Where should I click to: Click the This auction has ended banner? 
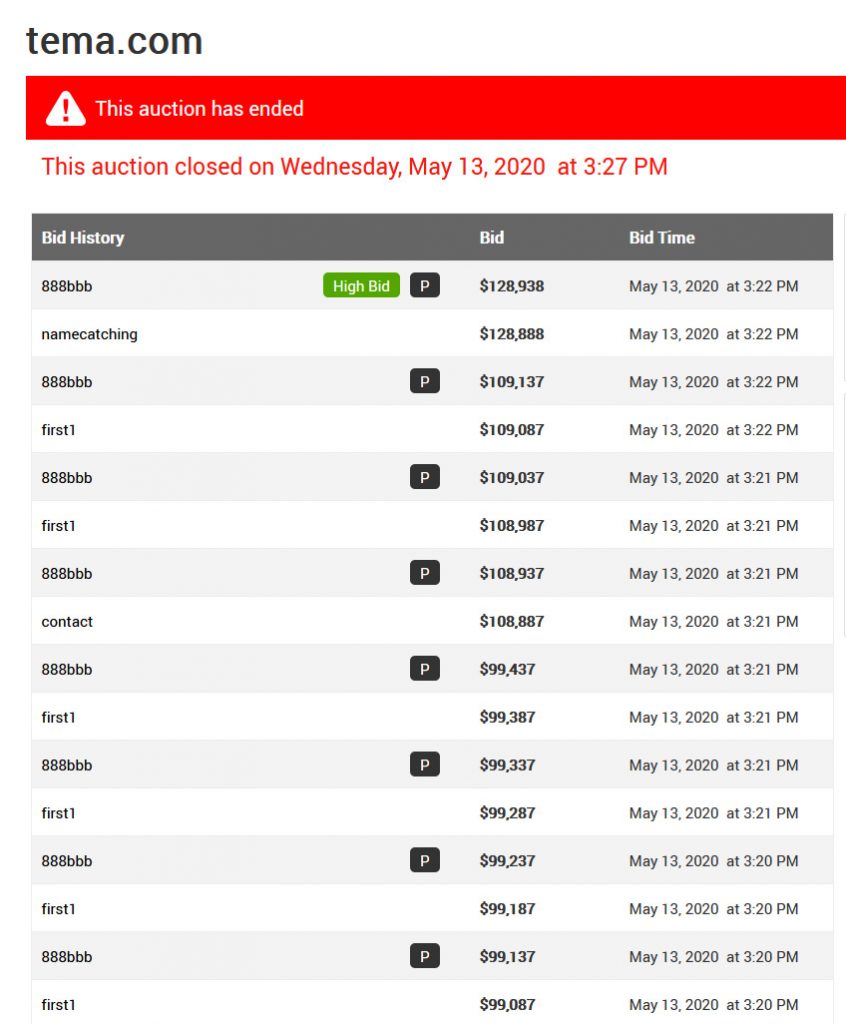coord(436,108)
